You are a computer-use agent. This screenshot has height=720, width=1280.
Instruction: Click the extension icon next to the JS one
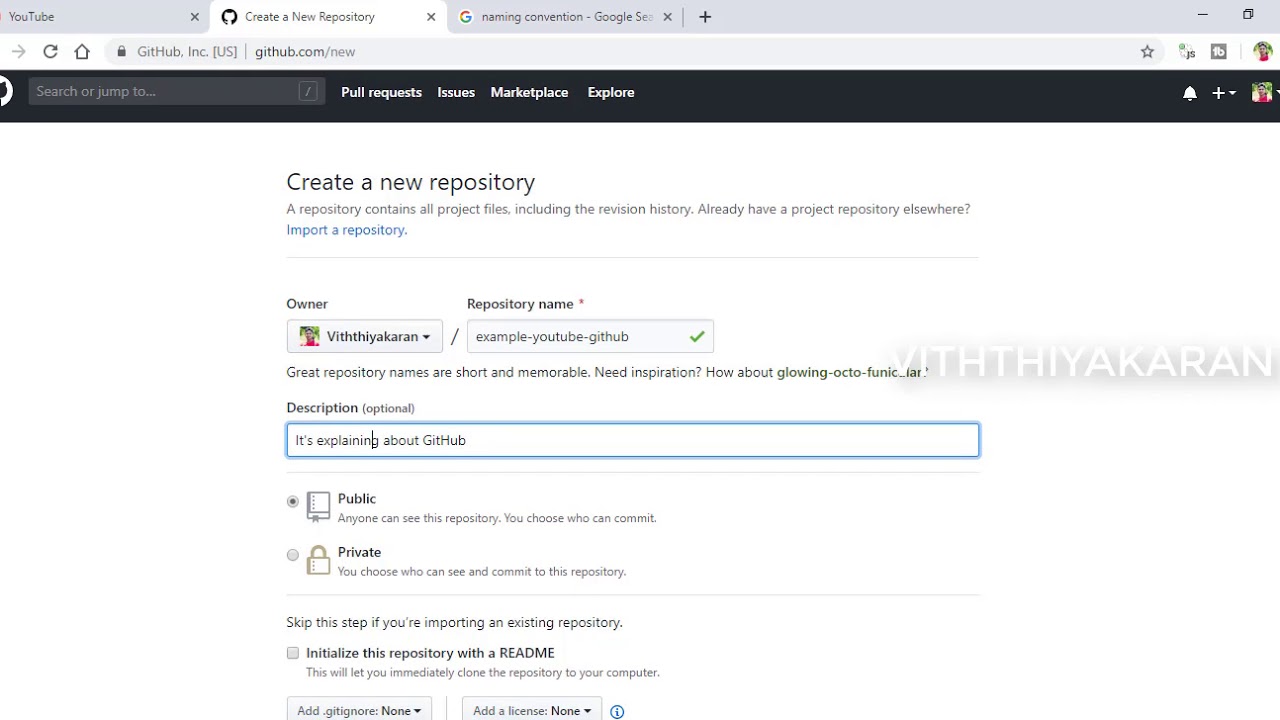1219,52
